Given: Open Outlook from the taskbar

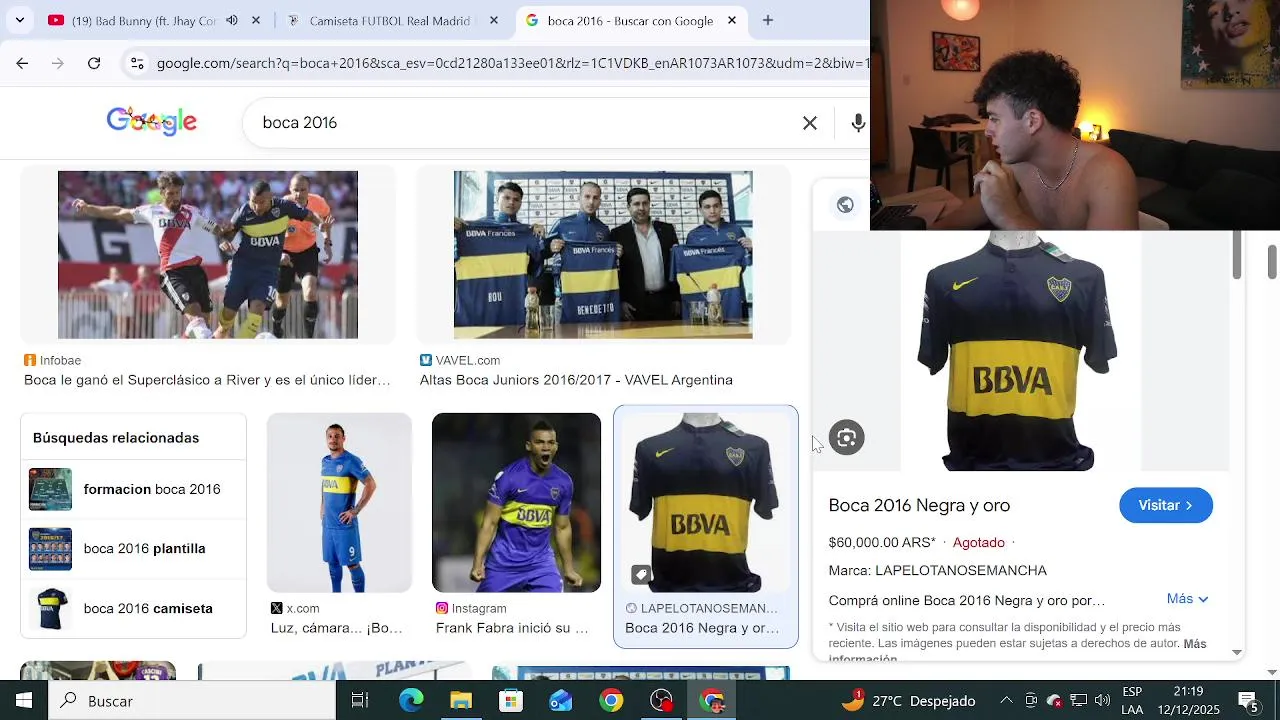Looking at the screenshot, I should (561, 701).
